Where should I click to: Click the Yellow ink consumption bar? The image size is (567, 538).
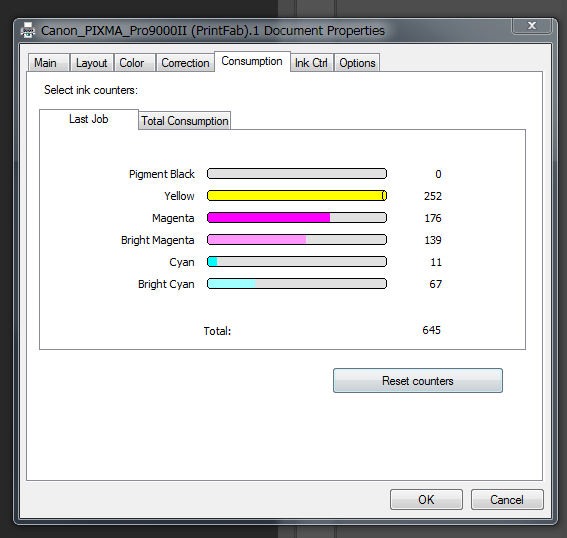[x=297, y=196]
